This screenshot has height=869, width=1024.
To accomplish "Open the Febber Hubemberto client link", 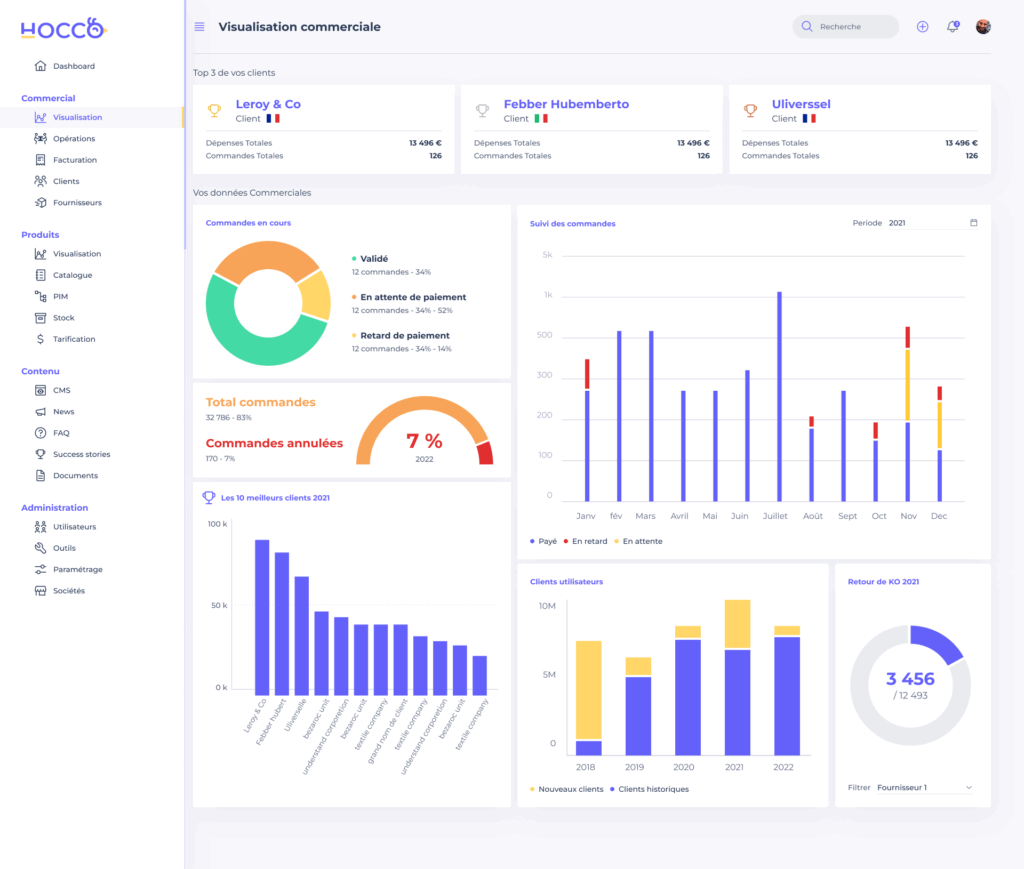I will tap(566, 104).
